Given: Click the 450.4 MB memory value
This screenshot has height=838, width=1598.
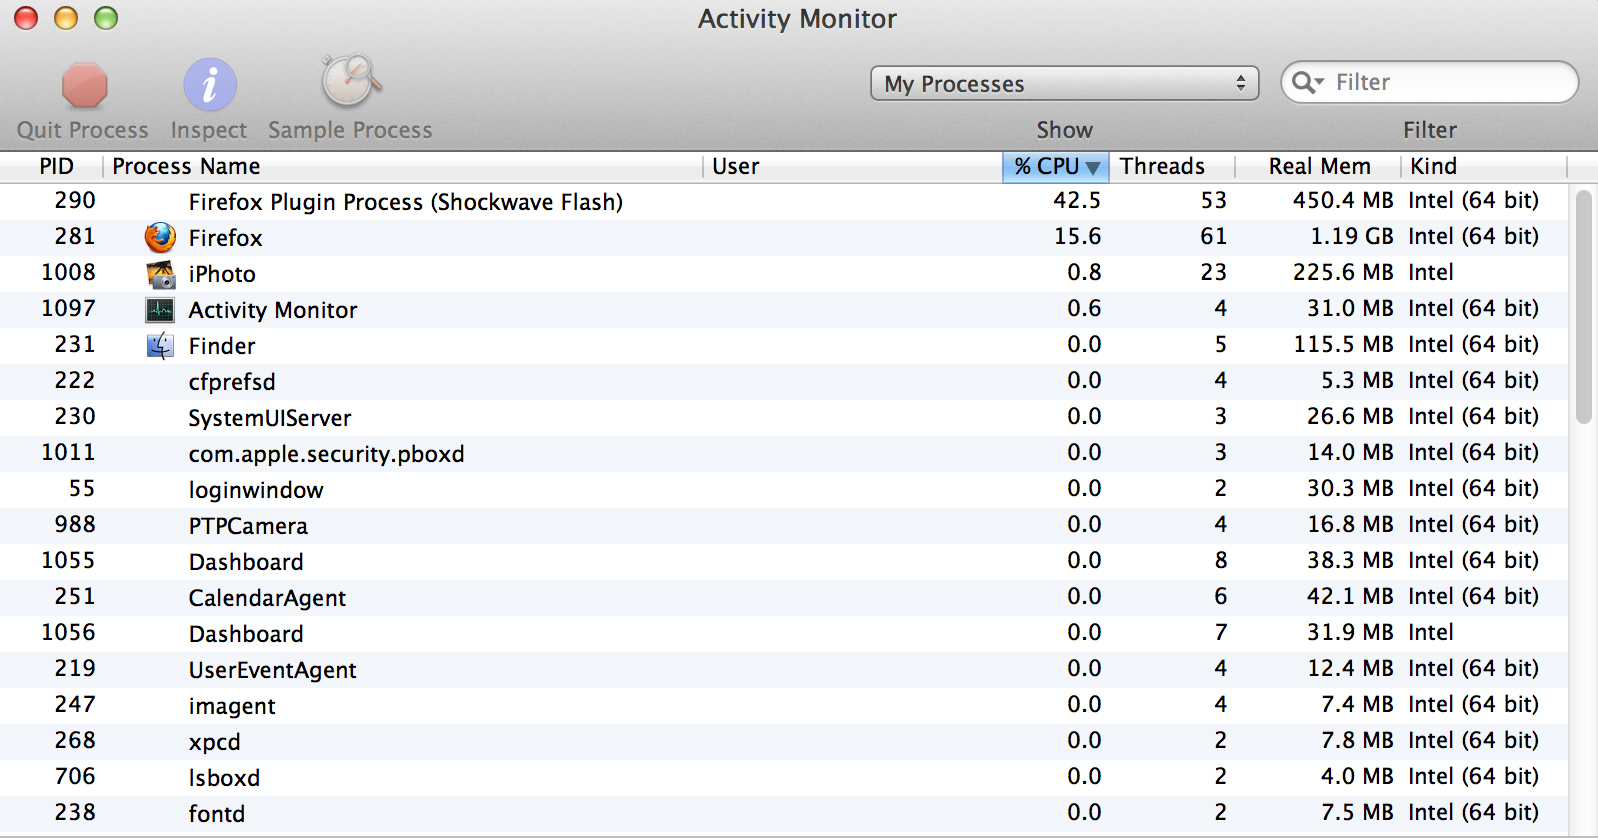Looking at the screenshot, I should click(x=1343, y=200).
